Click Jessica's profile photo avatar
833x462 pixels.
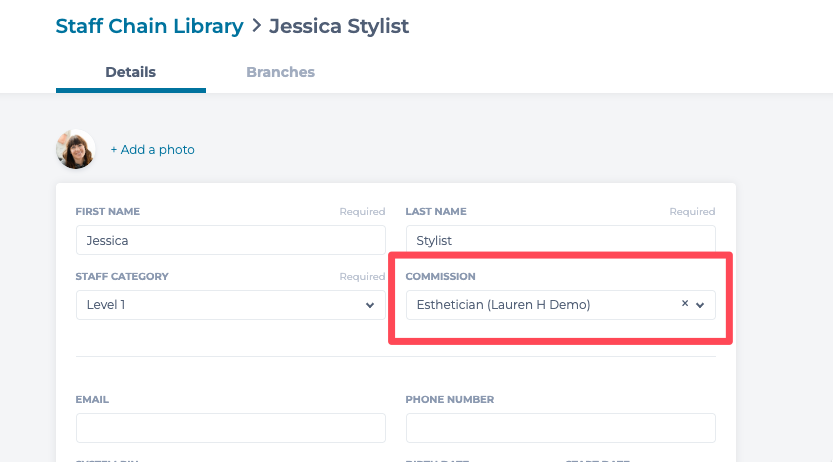pos(76,150)
